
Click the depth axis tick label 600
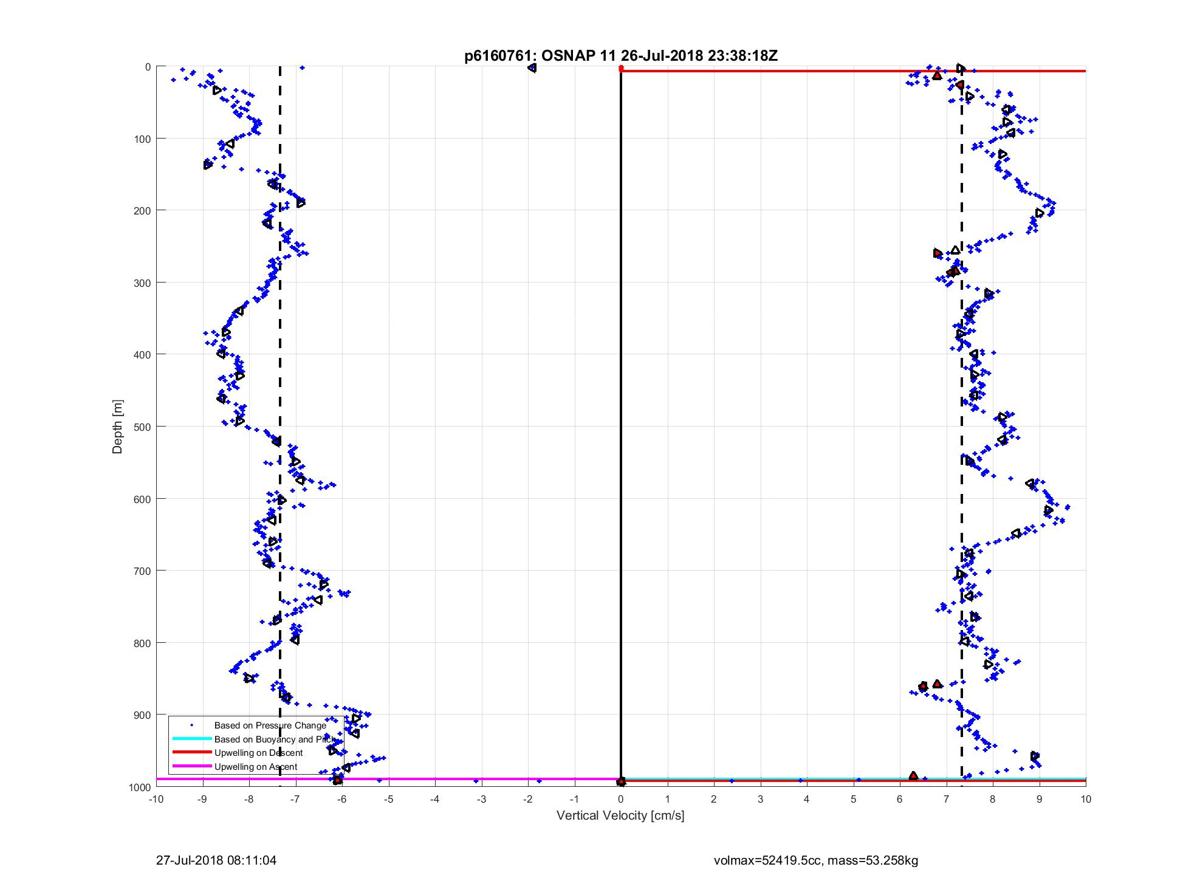(141, 499)
